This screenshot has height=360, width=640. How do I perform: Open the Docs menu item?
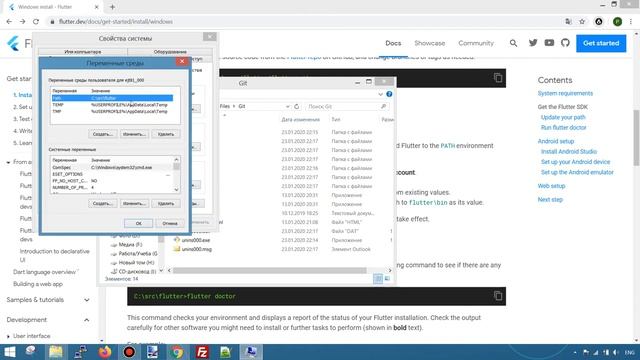point(393,43)
